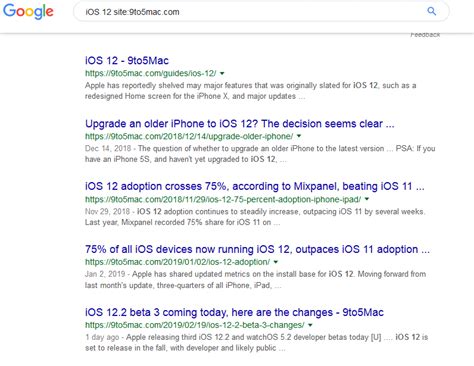Expand dropdown arrow next to upgrade-older-iphone URL
The height and width of the screenshot is (366, 474).
coord(299,136)
